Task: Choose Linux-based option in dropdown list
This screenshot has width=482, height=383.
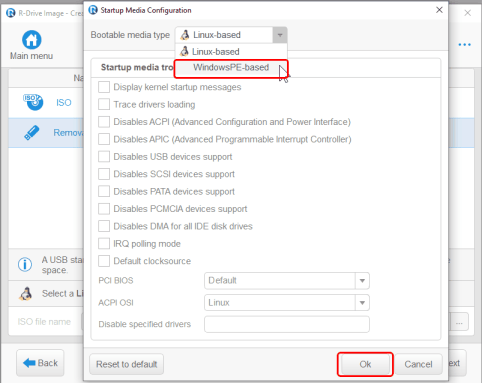Action: tap(231, 52)
